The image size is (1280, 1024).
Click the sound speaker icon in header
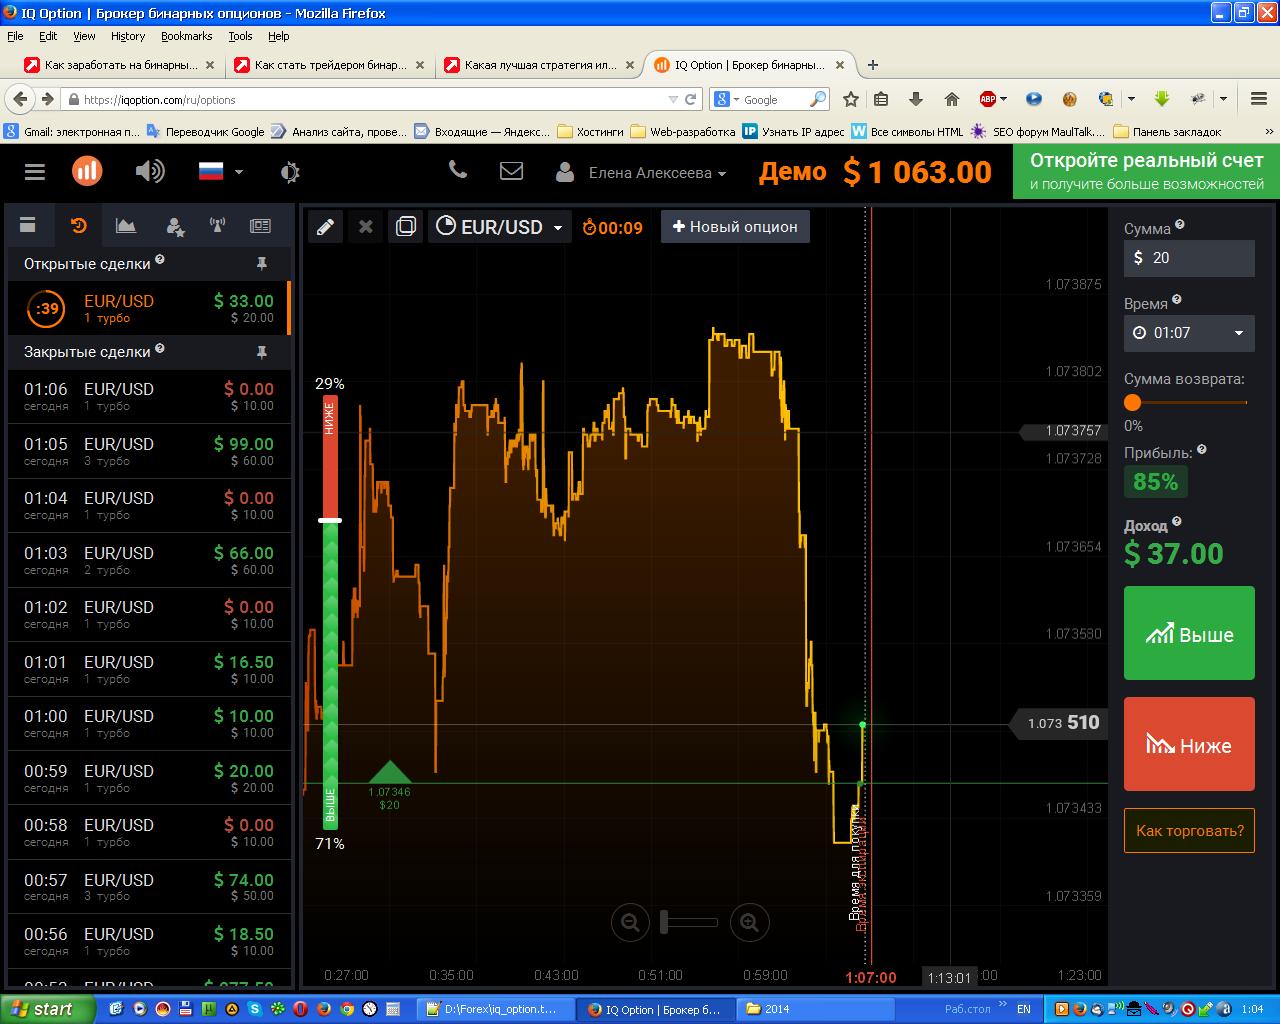pyautogui.click(x=149, y=171)
